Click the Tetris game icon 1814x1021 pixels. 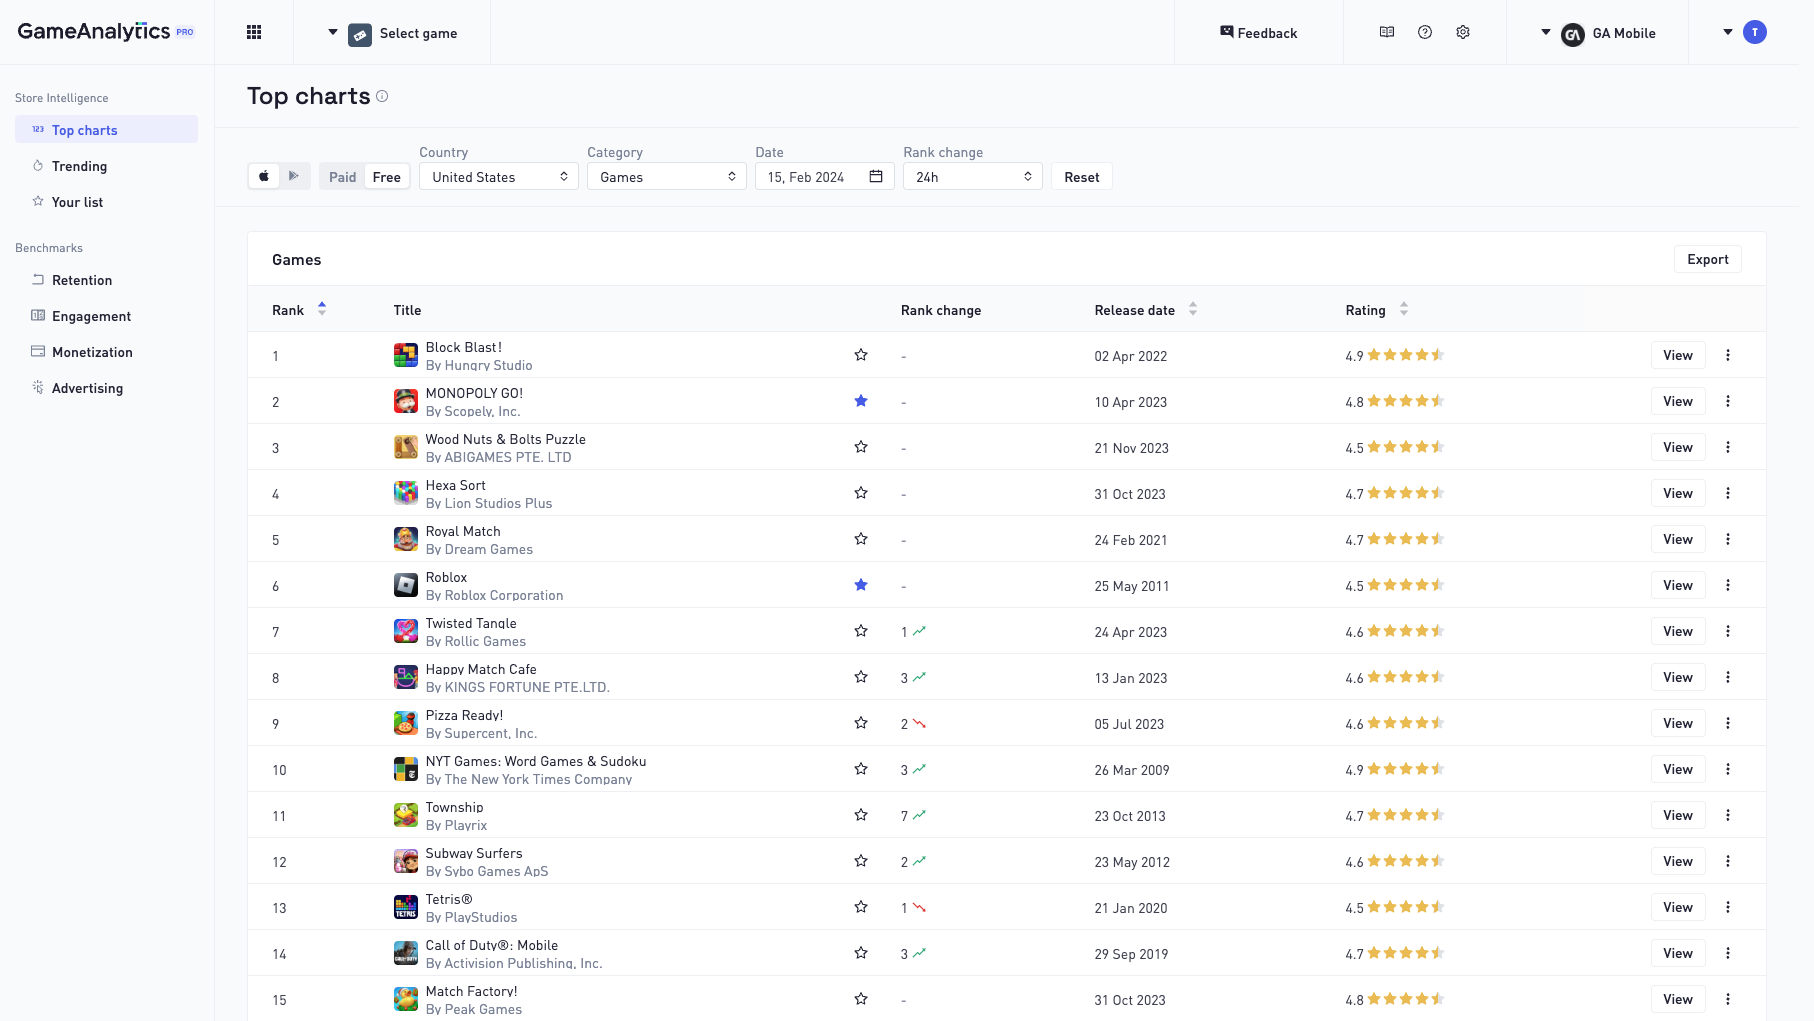(x=406, y=907)
